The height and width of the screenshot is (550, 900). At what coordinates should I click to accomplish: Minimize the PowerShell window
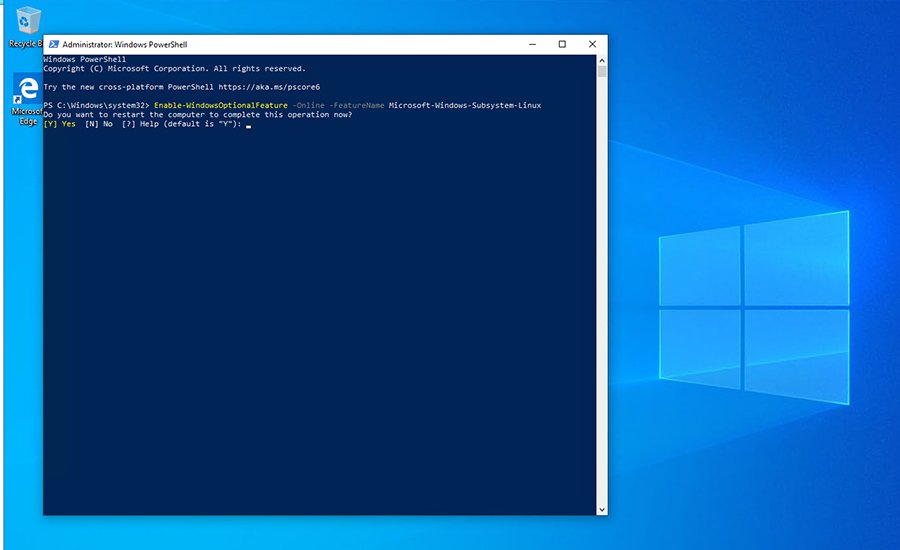tap(532, 44)
